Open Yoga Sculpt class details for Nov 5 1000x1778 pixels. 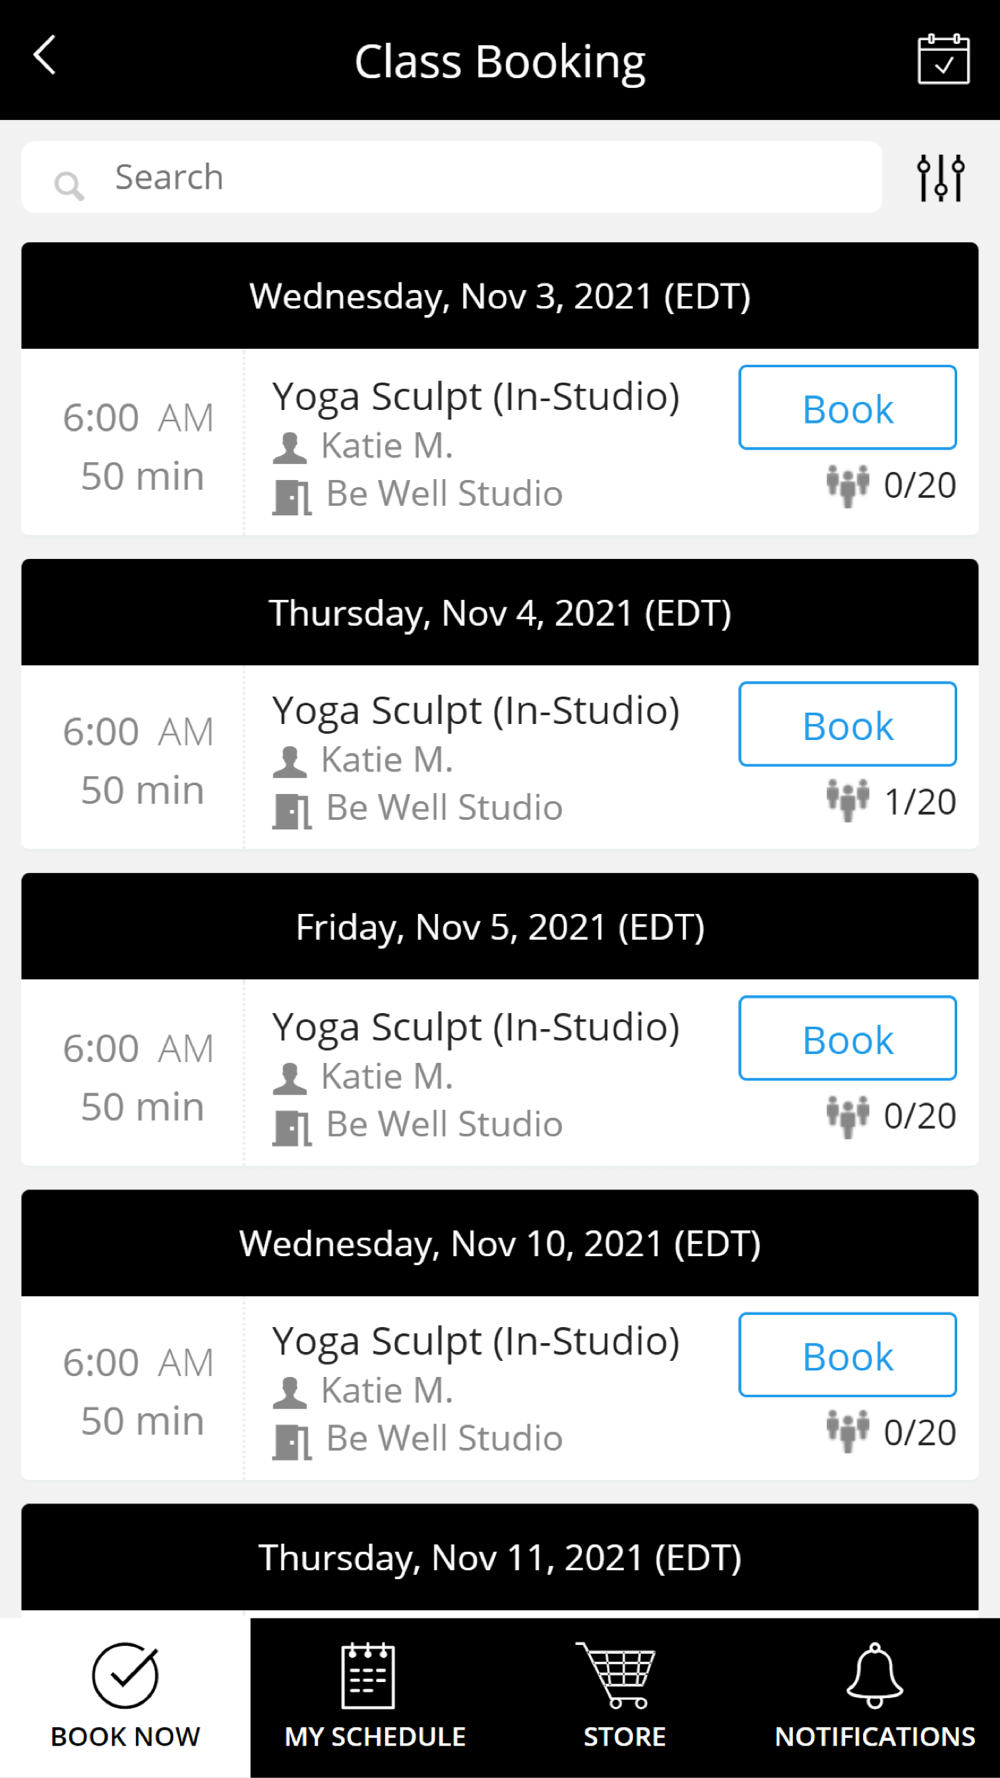(x=476, y=1028)
